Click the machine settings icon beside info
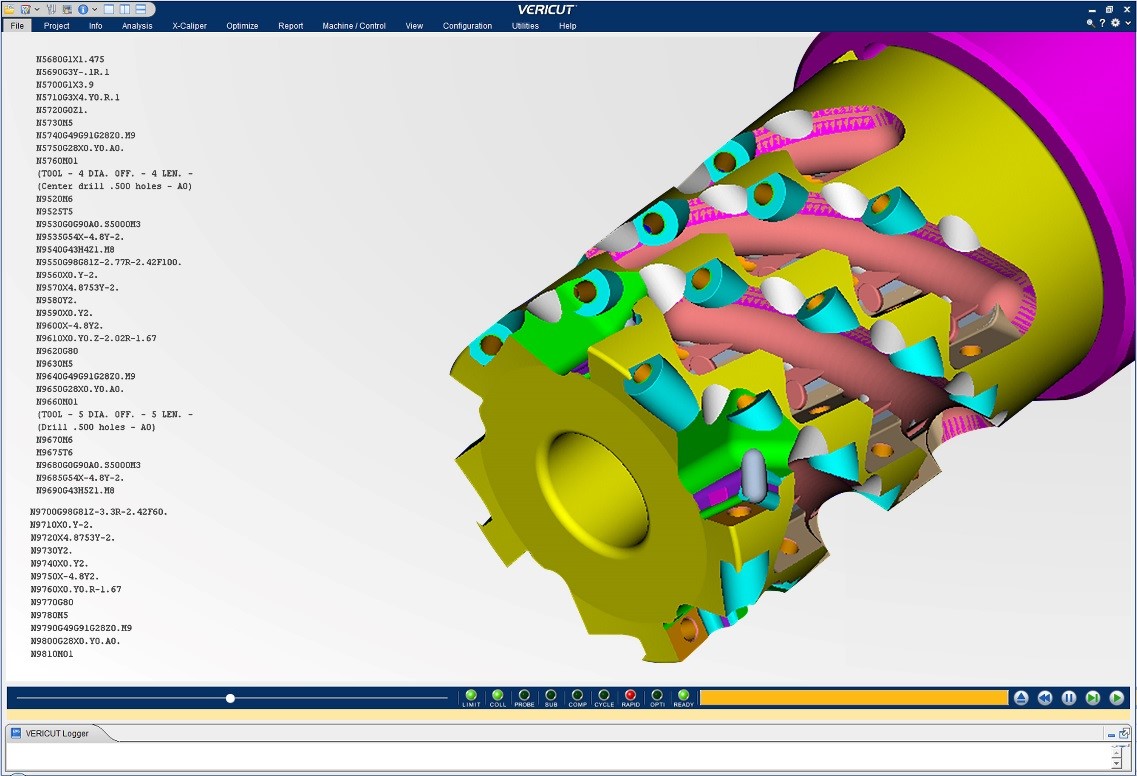The image size is (1137, 776). 67,9
